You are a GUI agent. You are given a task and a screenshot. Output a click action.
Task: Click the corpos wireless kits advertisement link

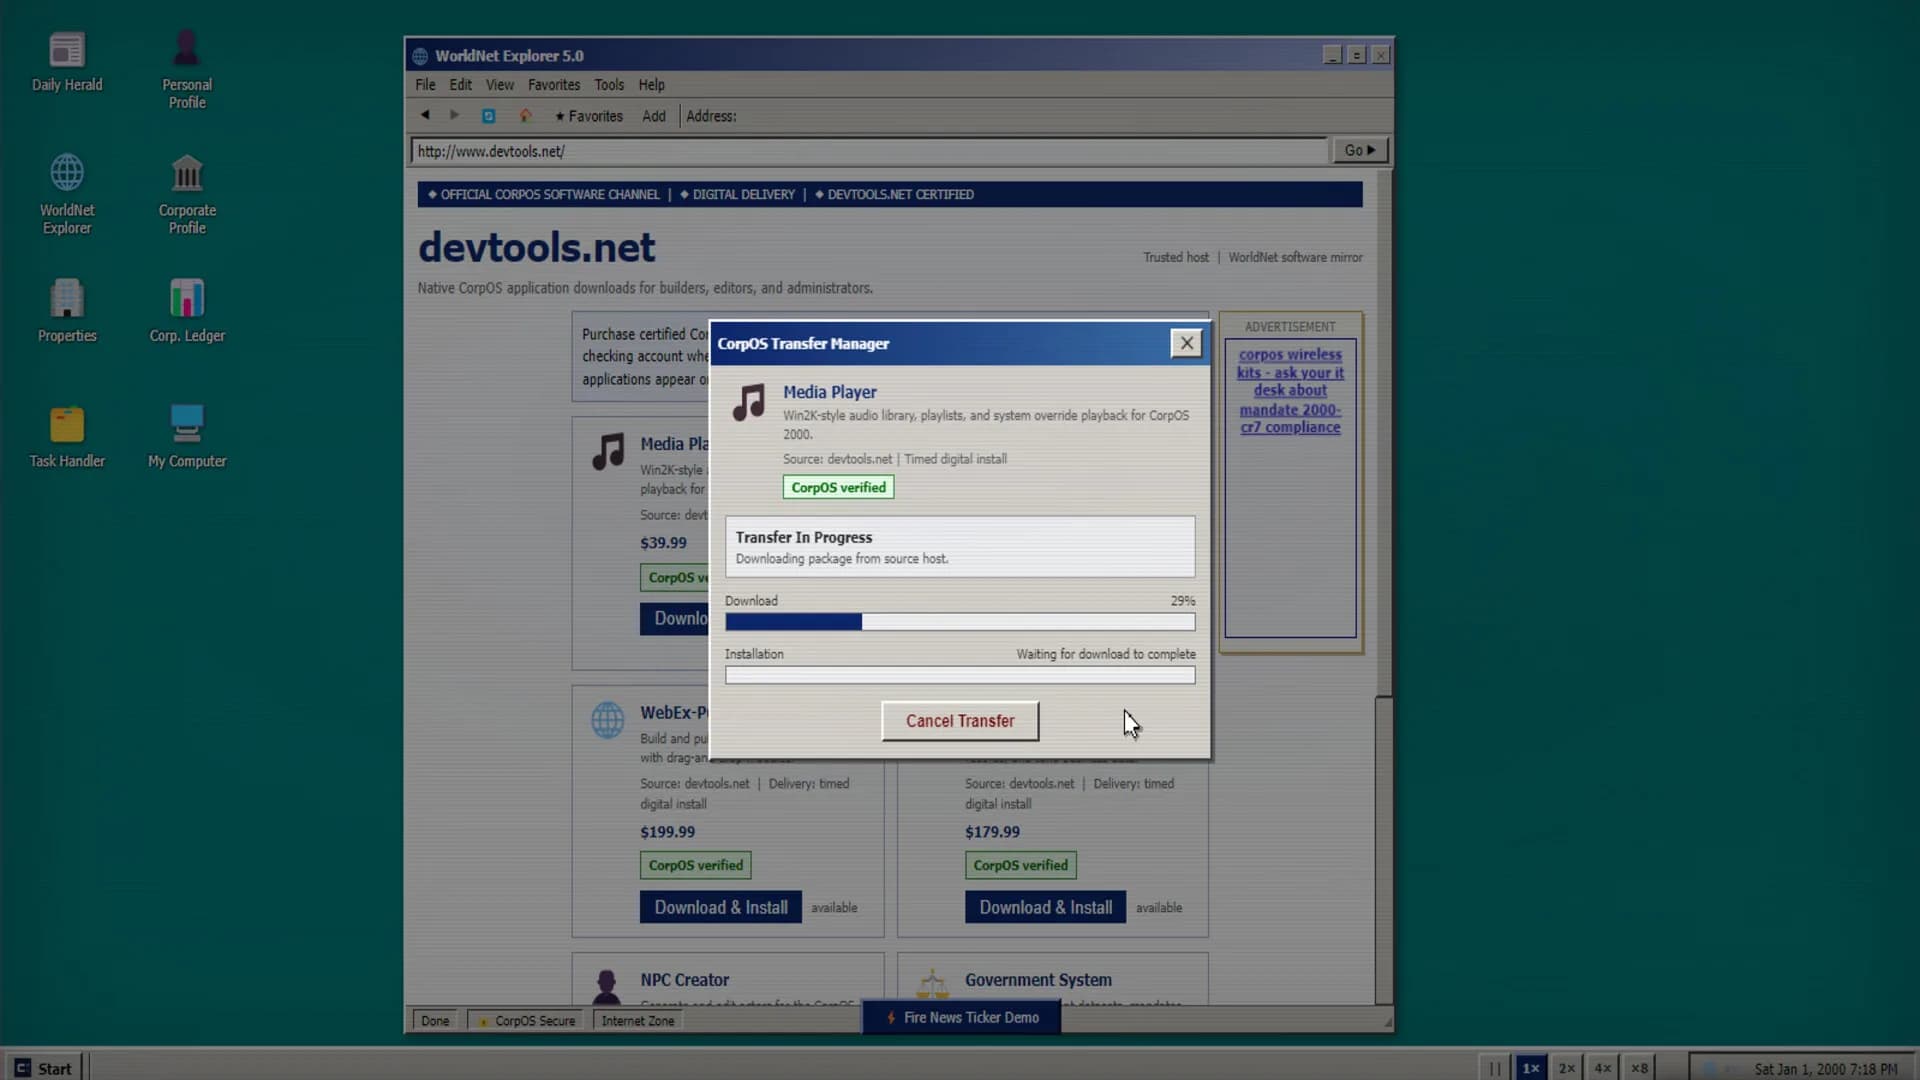[x=1290, y=391]
